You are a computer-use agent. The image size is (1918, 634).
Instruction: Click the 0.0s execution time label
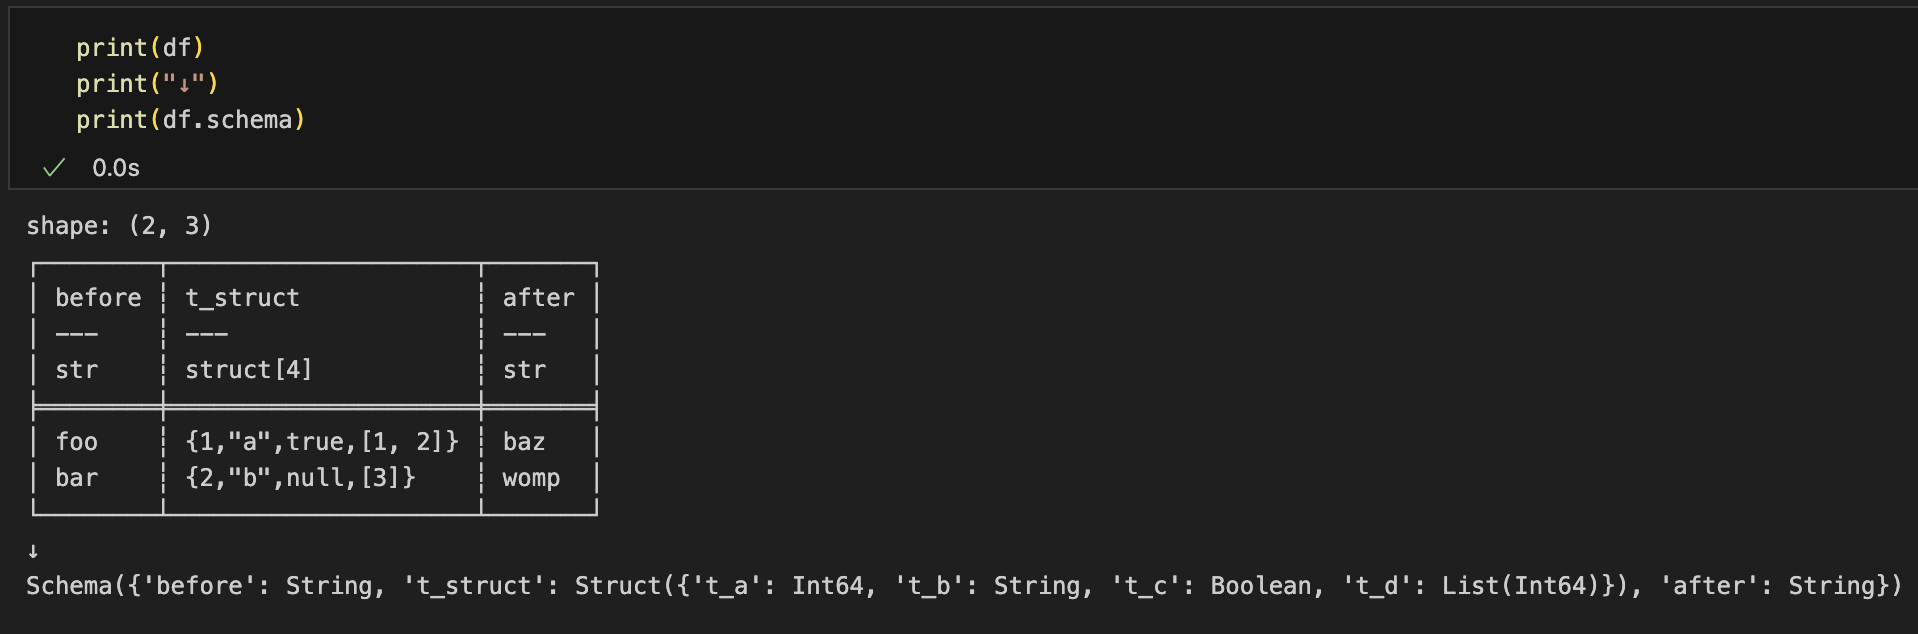coord(116,168)
